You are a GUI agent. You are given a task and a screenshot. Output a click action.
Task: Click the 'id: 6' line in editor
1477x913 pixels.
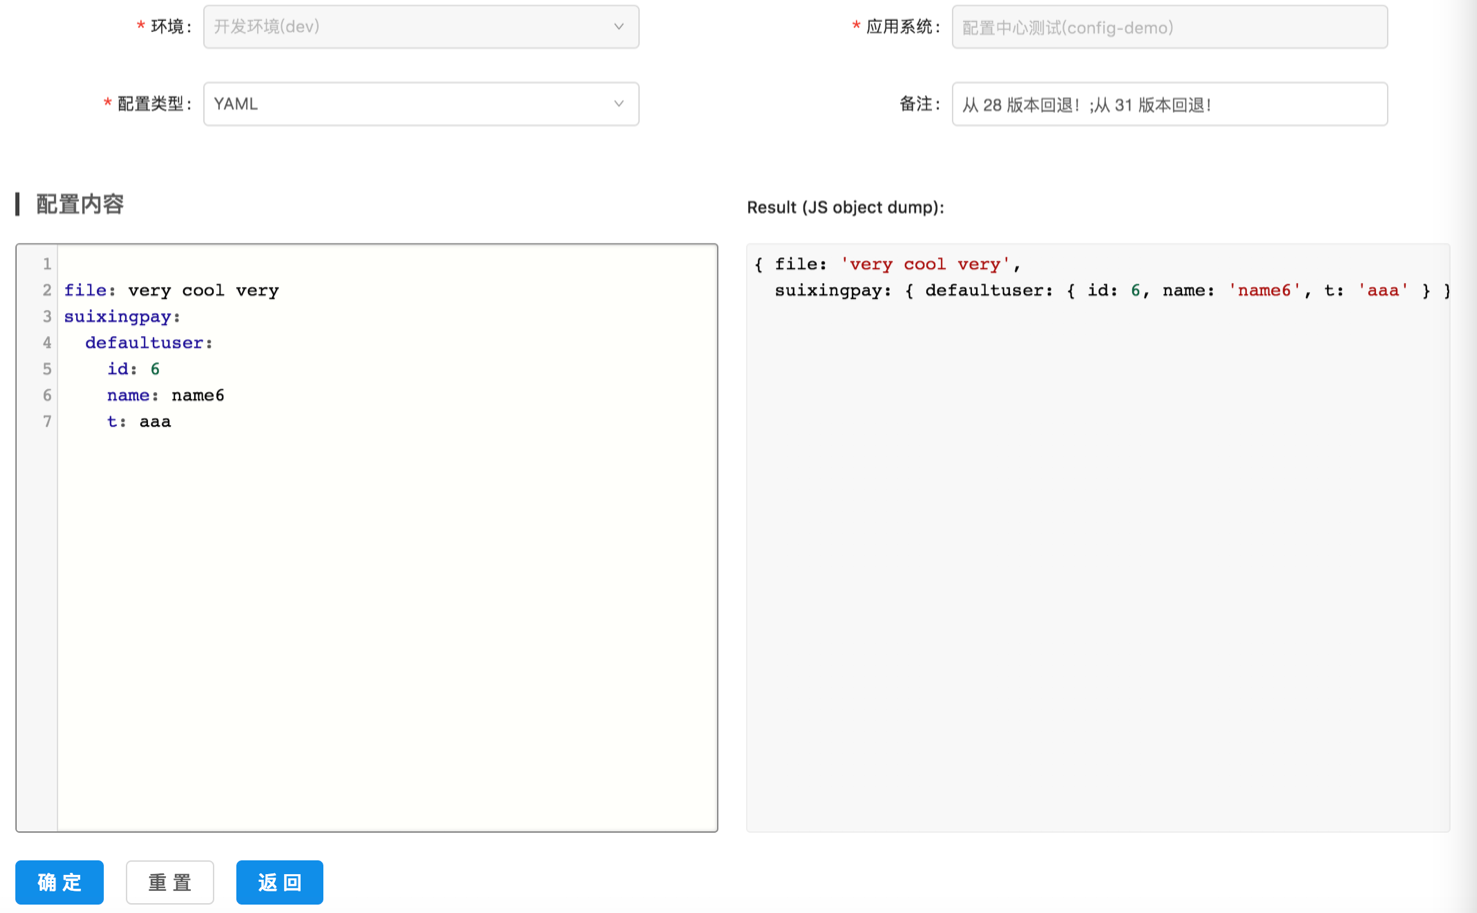[x=133, y=369]
